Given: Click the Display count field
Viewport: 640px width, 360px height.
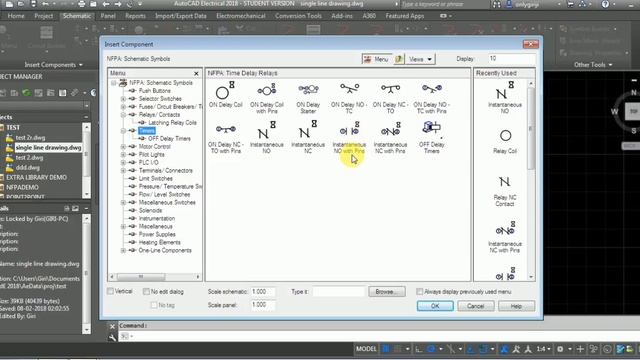Looking at the screenshot, I should [x=512, y=59].
